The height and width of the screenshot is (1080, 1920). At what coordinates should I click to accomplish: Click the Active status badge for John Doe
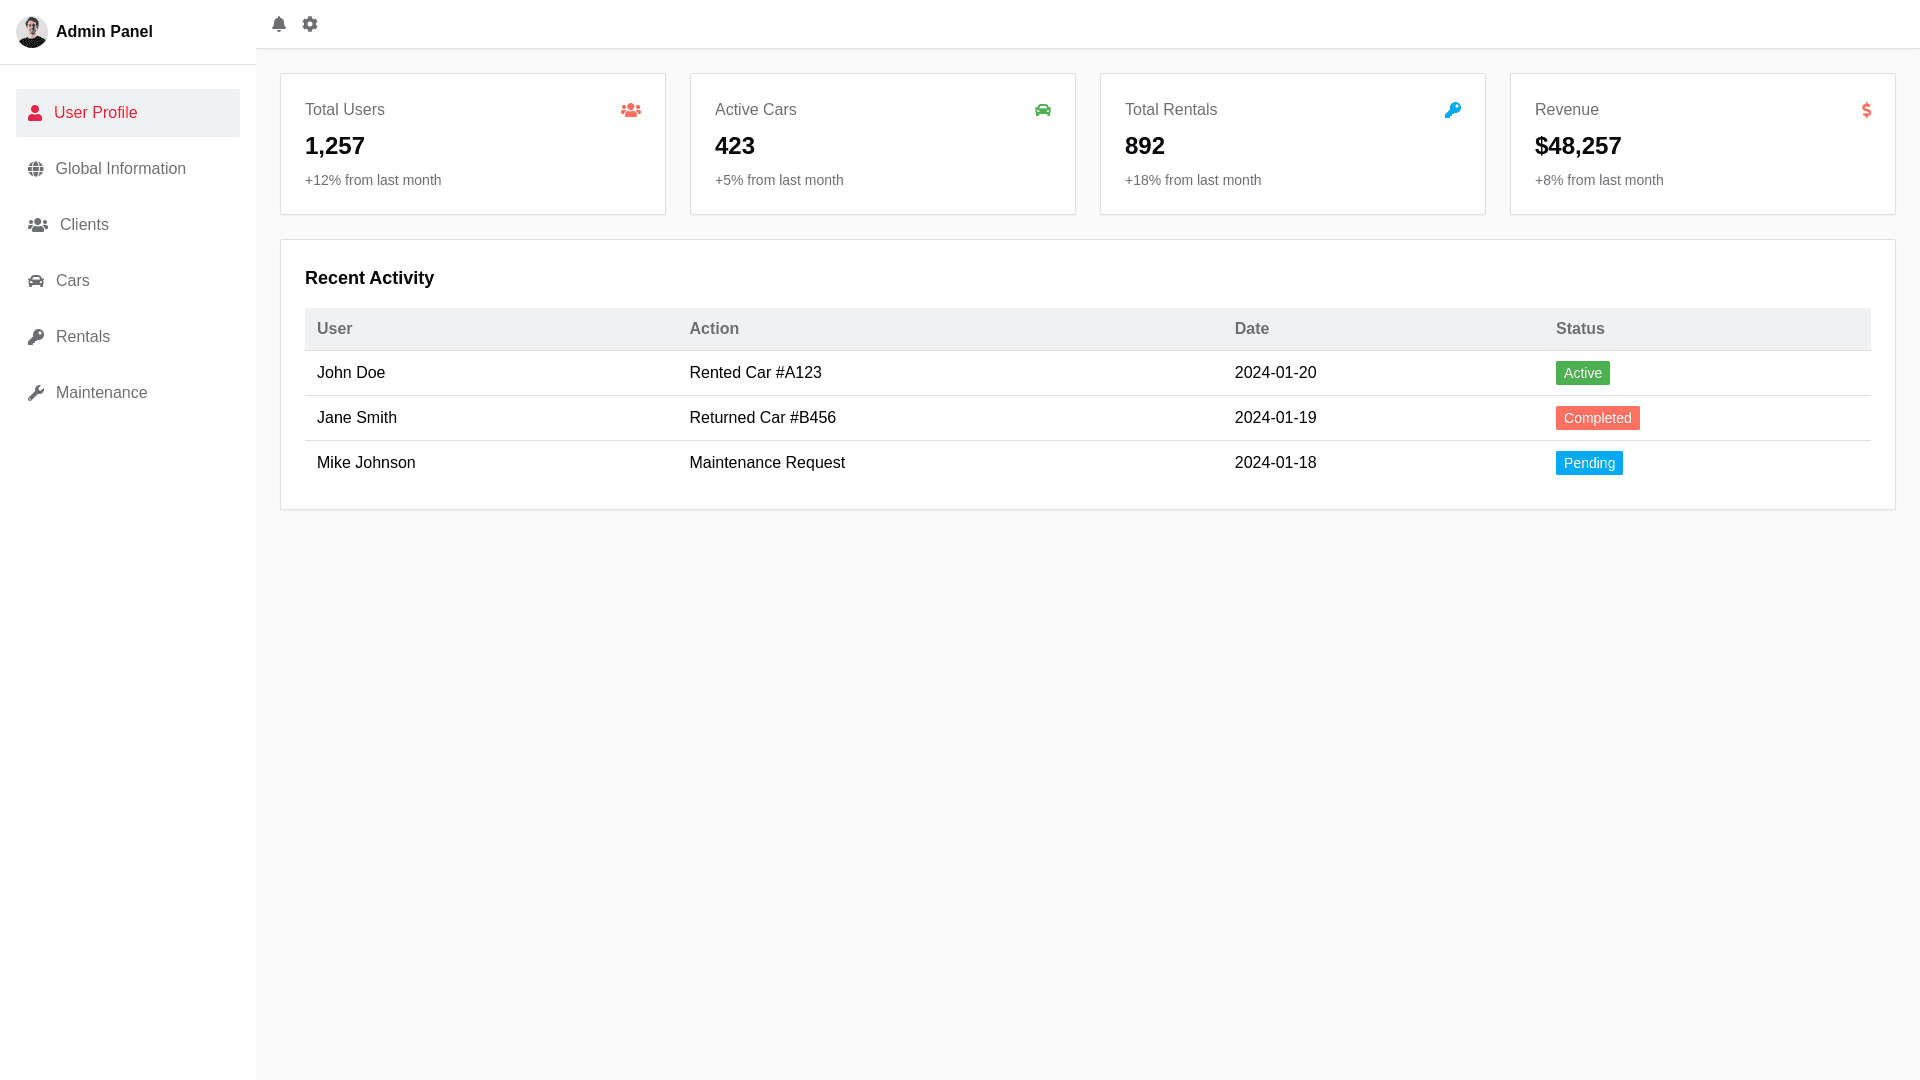point(1583,372)
